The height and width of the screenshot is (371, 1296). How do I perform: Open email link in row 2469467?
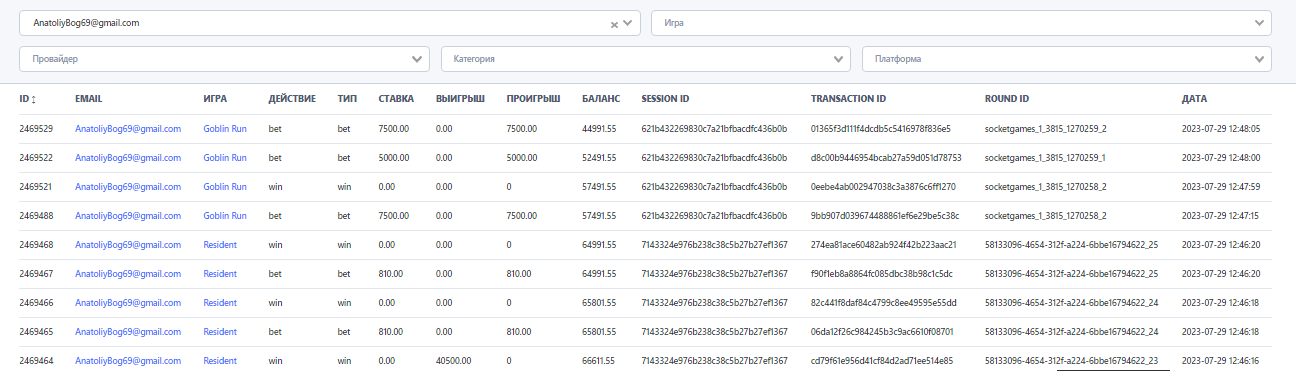[128, 274]
